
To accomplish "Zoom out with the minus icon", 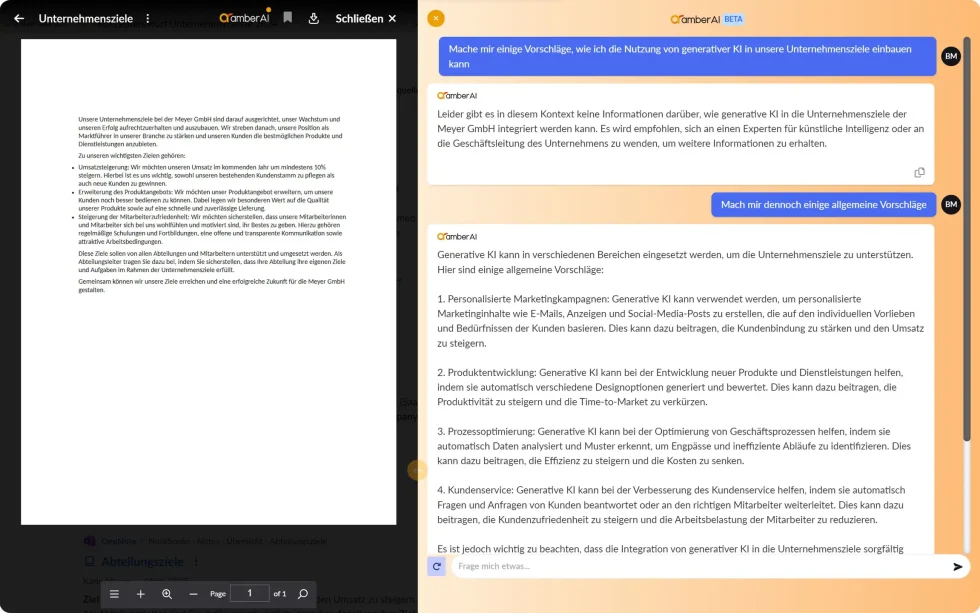I will click(x=193, y=594).
